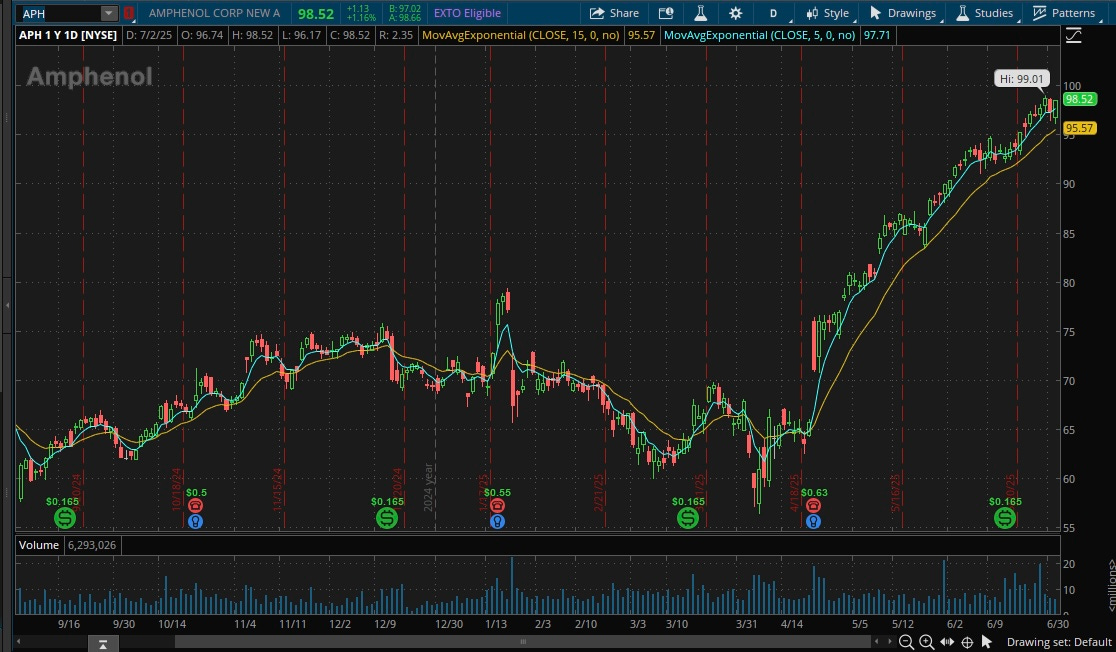The height and width of the screenshot is (652, 1116).
Task: Click the small left scroll arrow beside zoom-out
Action: point(878,642)
